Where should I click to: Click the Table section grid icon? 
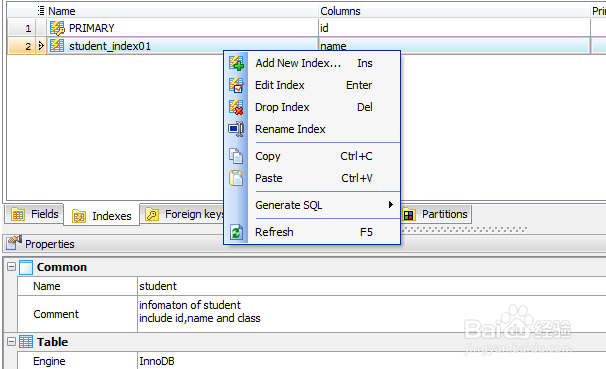coord(26,342)
